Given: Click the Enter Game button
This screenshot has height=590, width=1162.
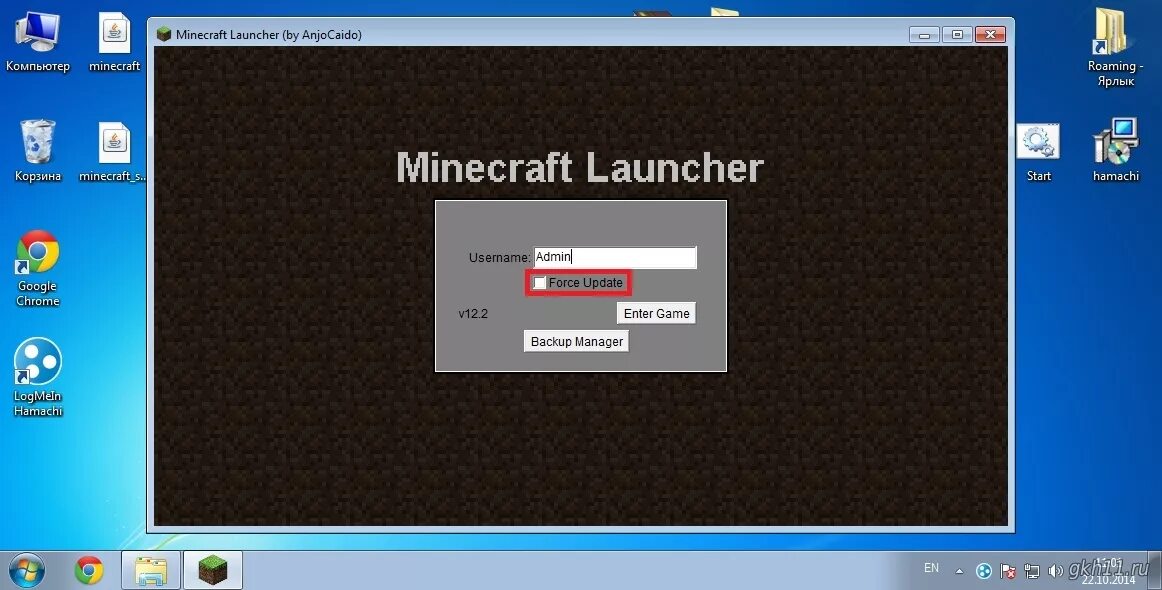Looking at the screenshot, I should 656,314.
